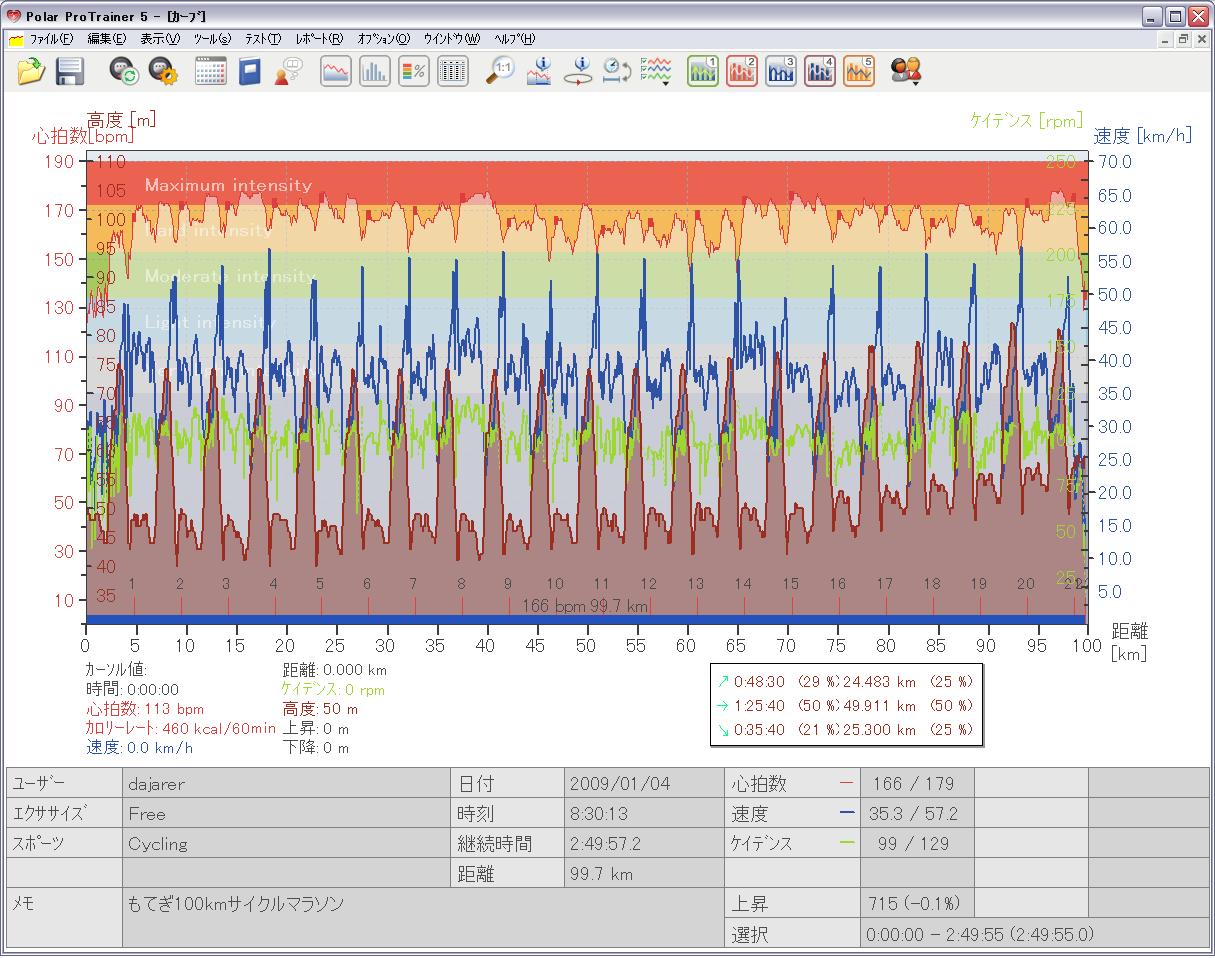Image resolution: width=1215 pixels, height=958 pixels.
Task: Select the ascent row starting 0:48:30
Action: [x=844, y=681]
